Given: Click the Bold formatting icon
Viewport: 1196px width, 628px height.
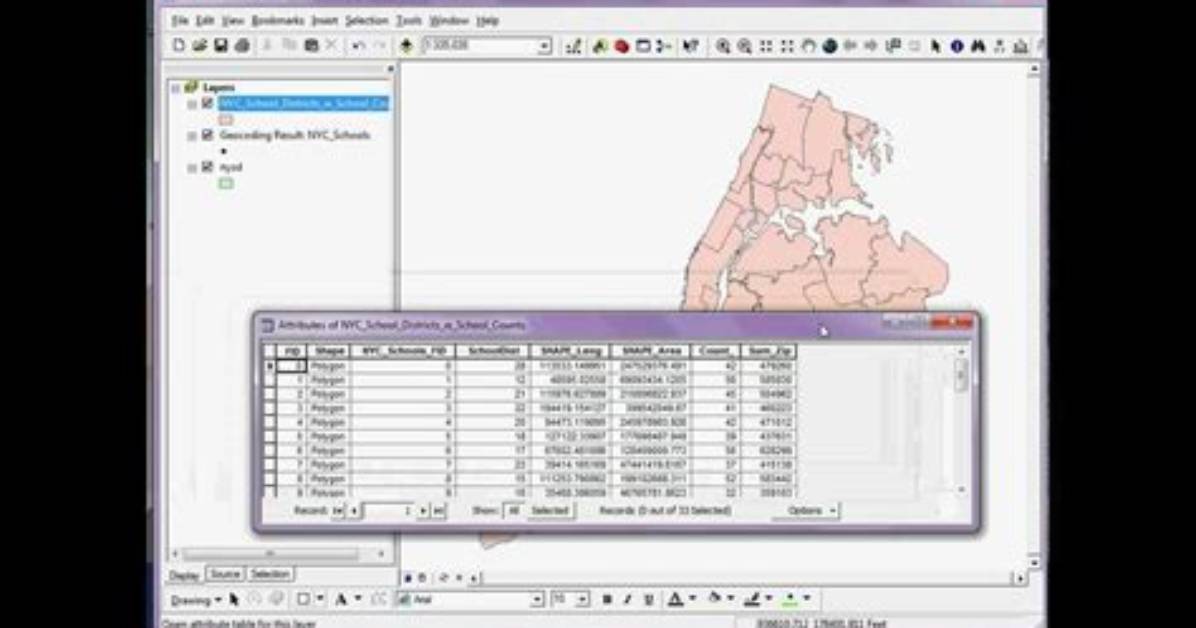Looking at the screenshot, I should pos(607,600).
